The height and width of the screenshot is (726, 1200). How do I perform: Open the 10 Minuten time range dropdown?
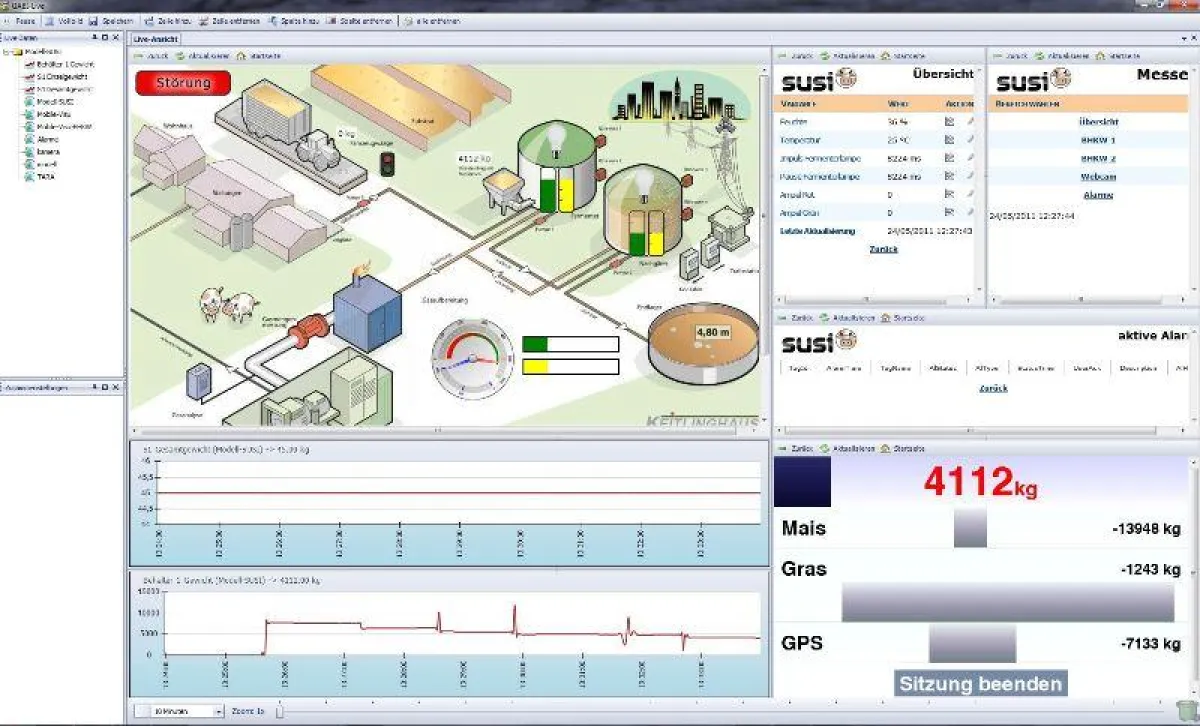click(x=218, y=711)
